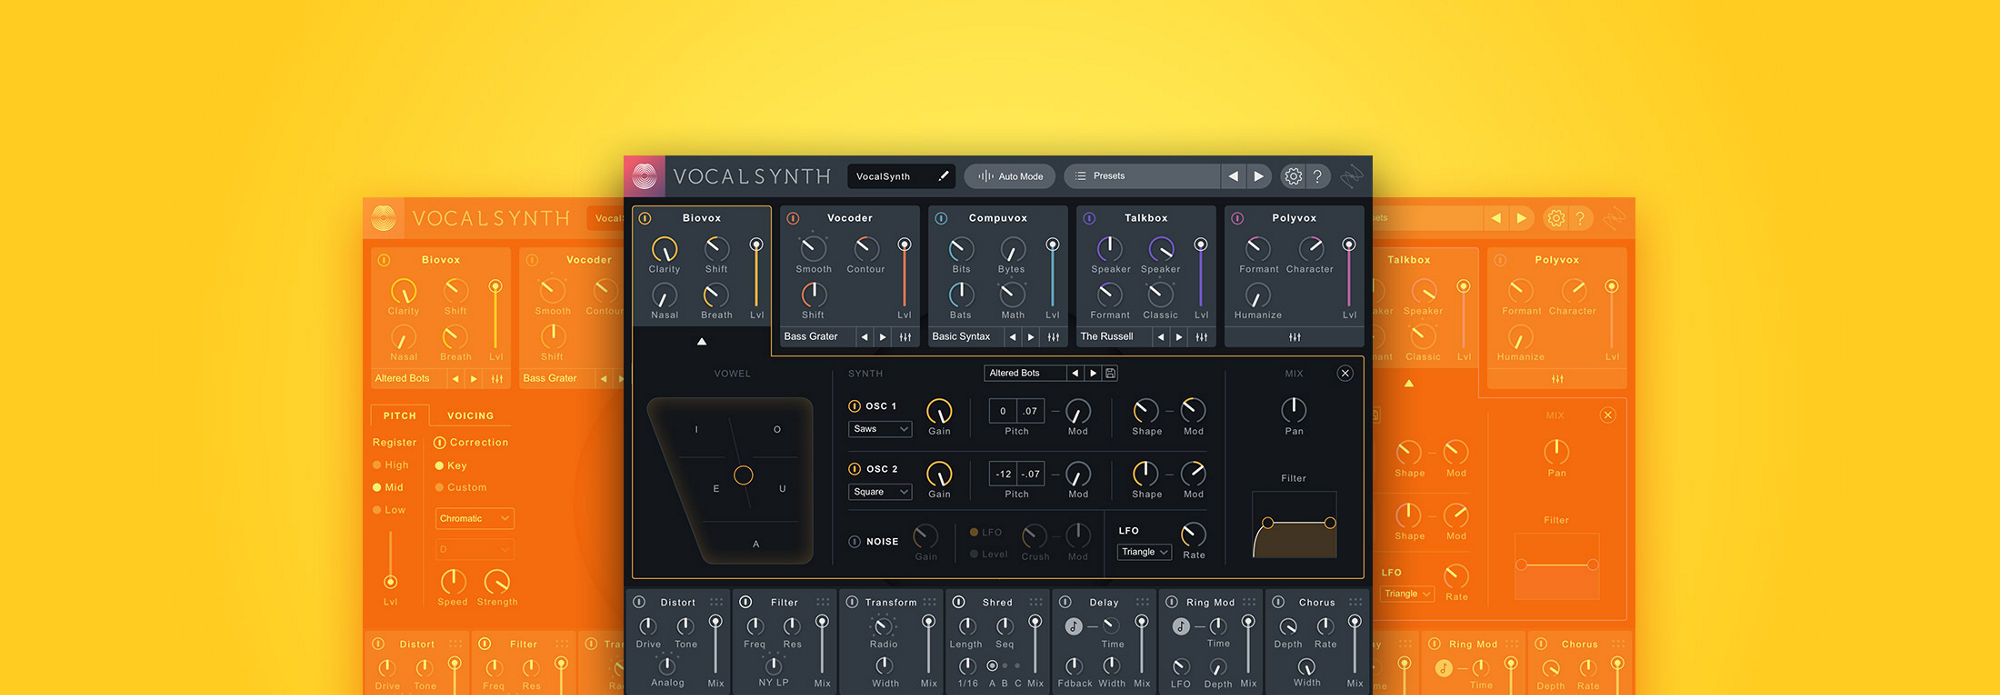Image resolution: width=2000 pixels, height=695 pixels.
Task: Select the Polyvox module header
Action: point(1294,218)
